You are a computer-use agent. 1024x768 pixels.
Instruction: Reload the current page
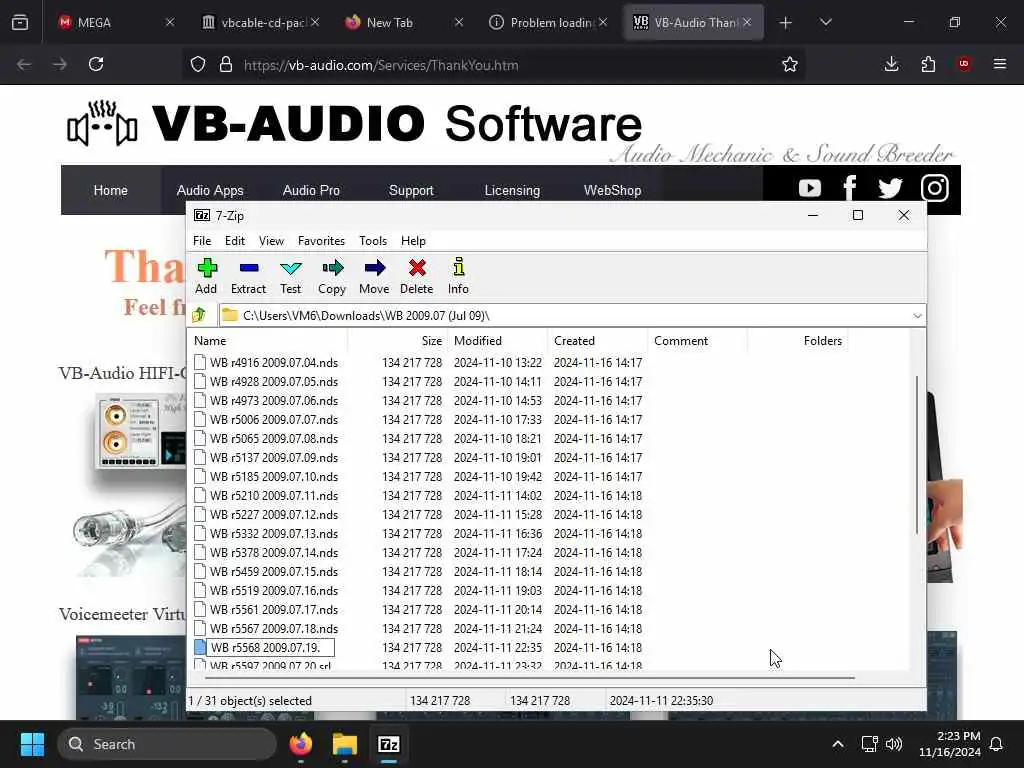[x=96, y=64]
